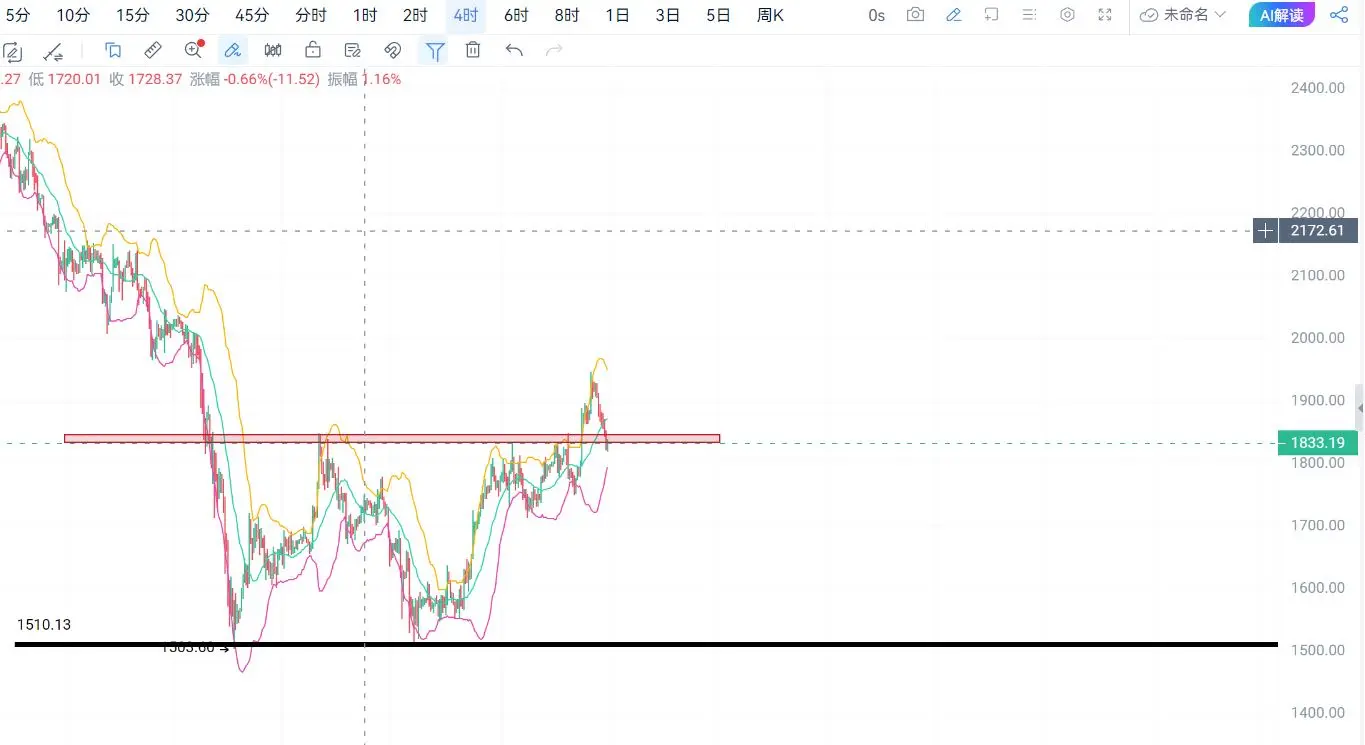This screenshot has height=745, width=1365.
Task: Switch to the 30分 timeframe
Action: point(192,15)
